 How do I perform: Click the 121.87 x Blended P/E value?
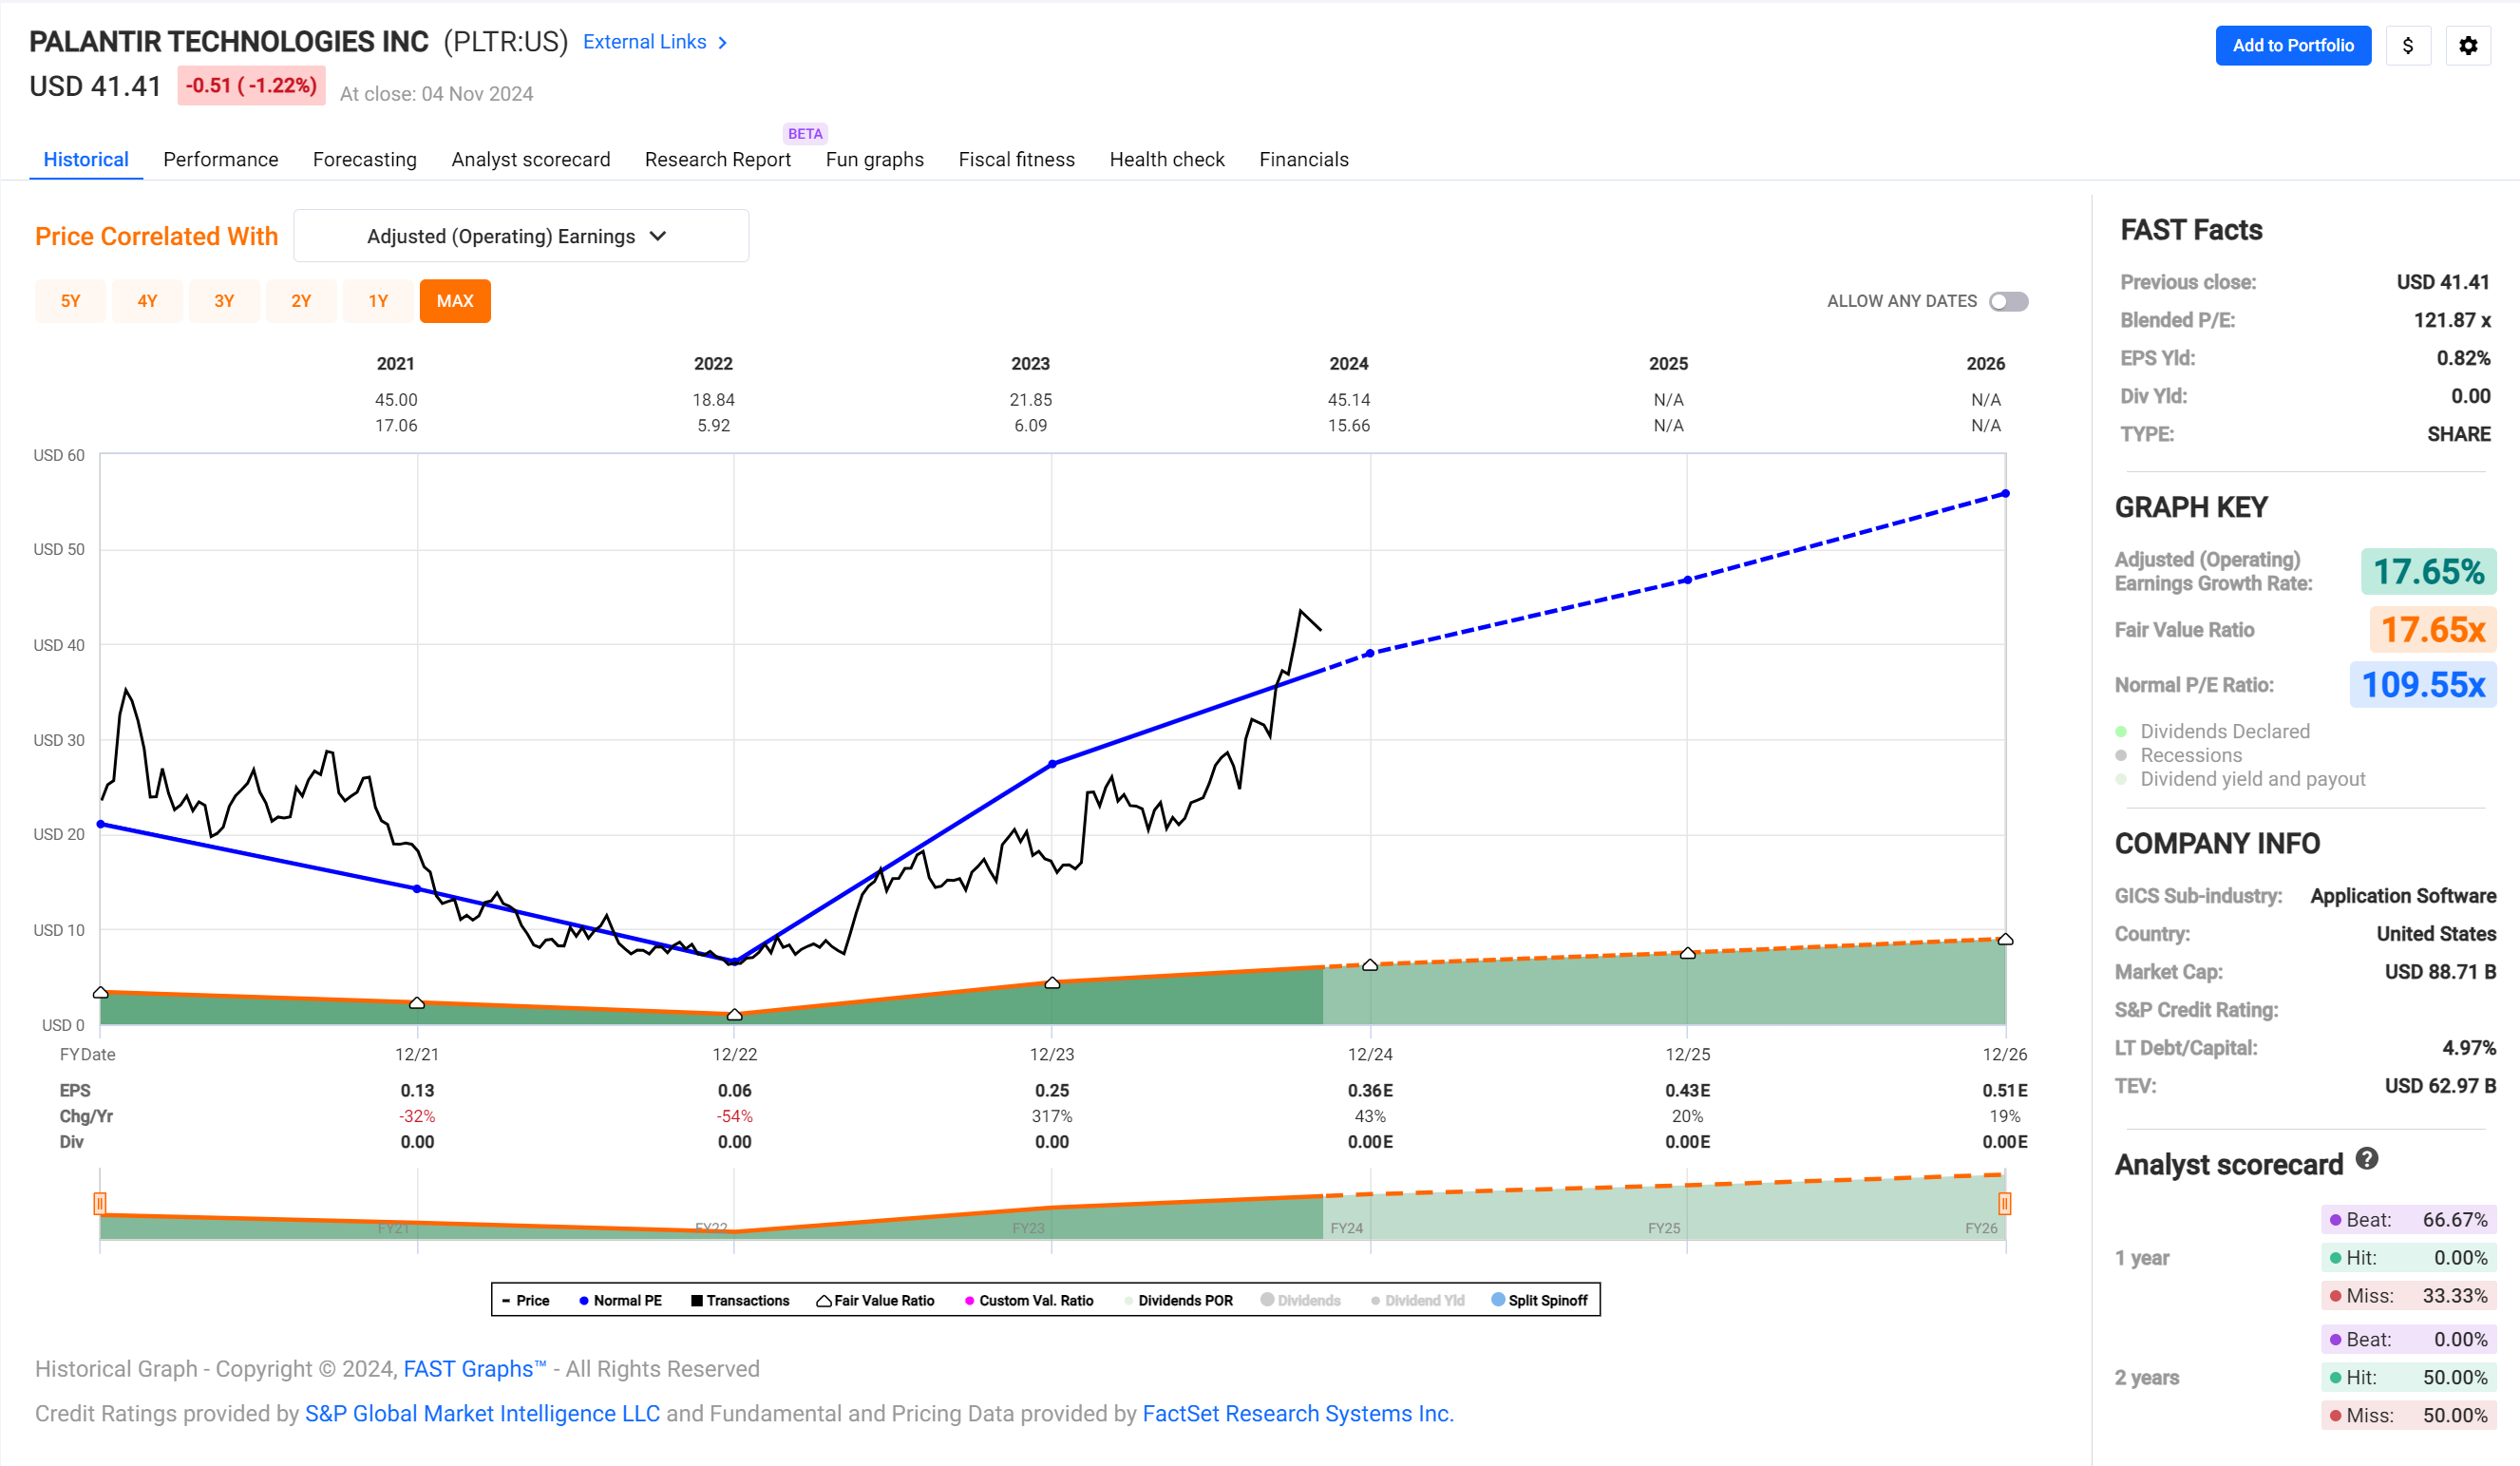(x=2452, y=320)
